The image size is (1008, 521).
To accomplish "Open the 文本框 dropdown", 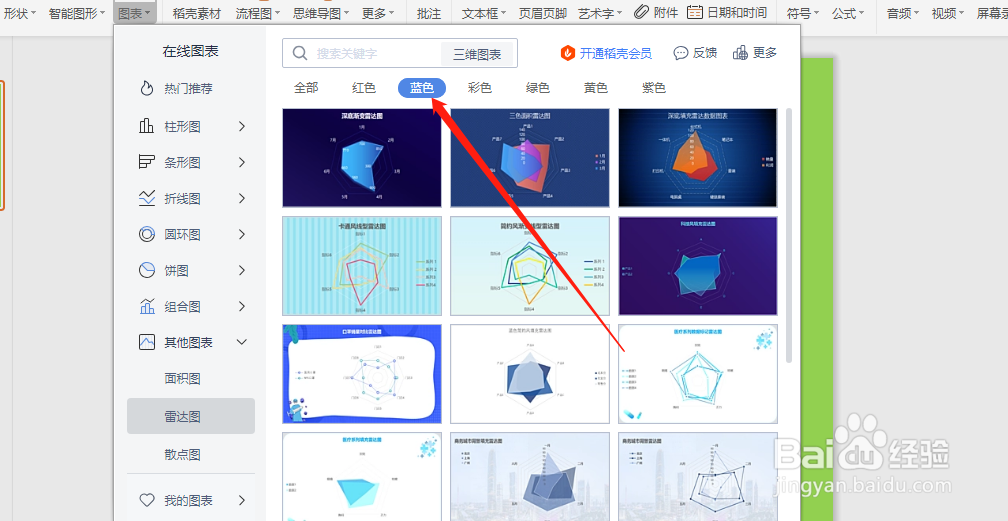I will (x=483, y=13).
